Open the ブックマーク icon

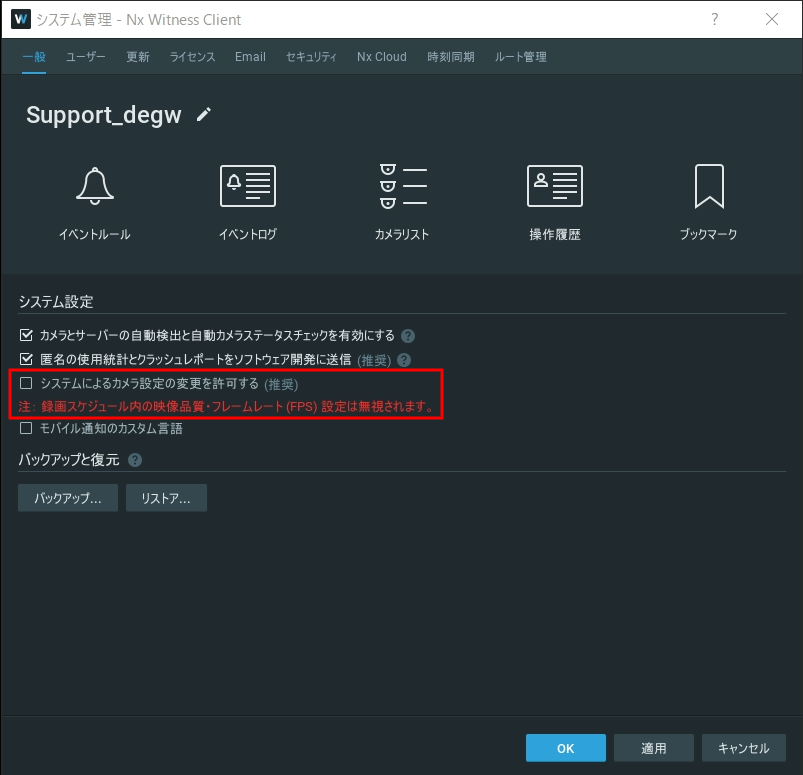[x=709, y=186]
